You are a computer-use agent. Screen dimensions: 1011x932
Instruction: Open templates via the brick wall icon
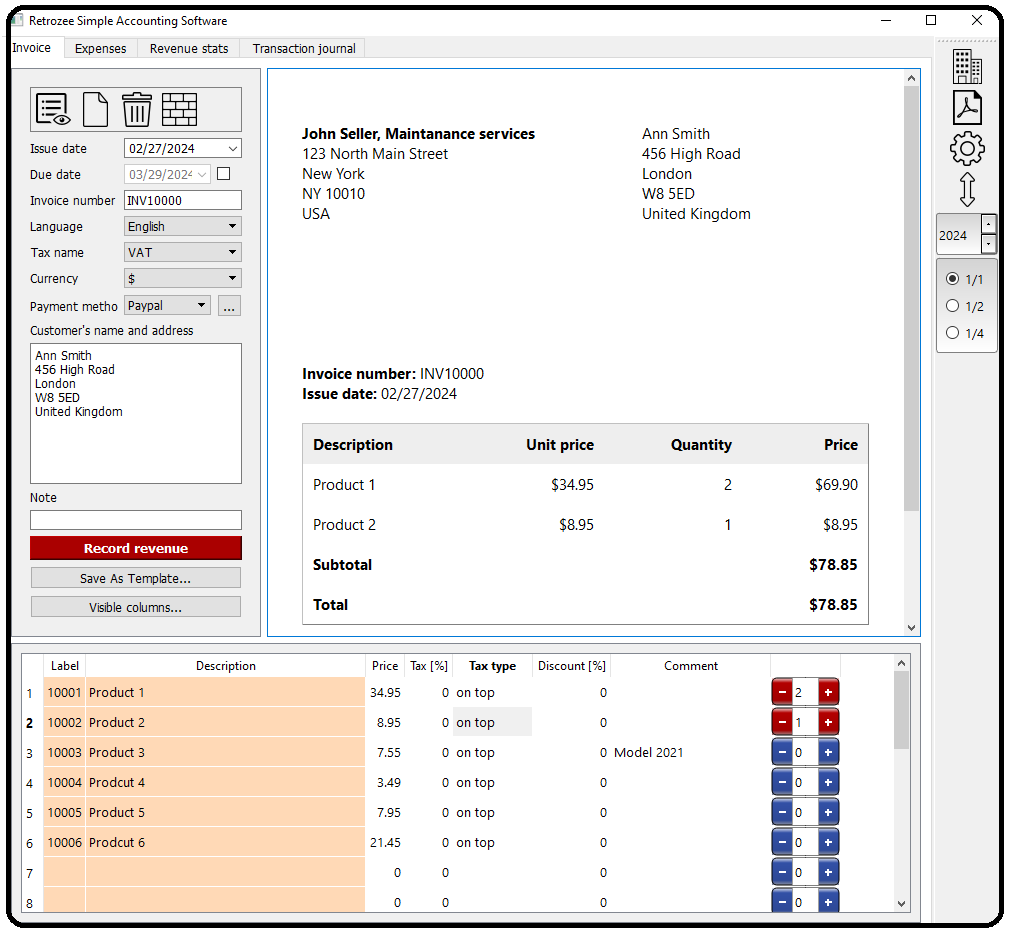(x=180, y=109)
